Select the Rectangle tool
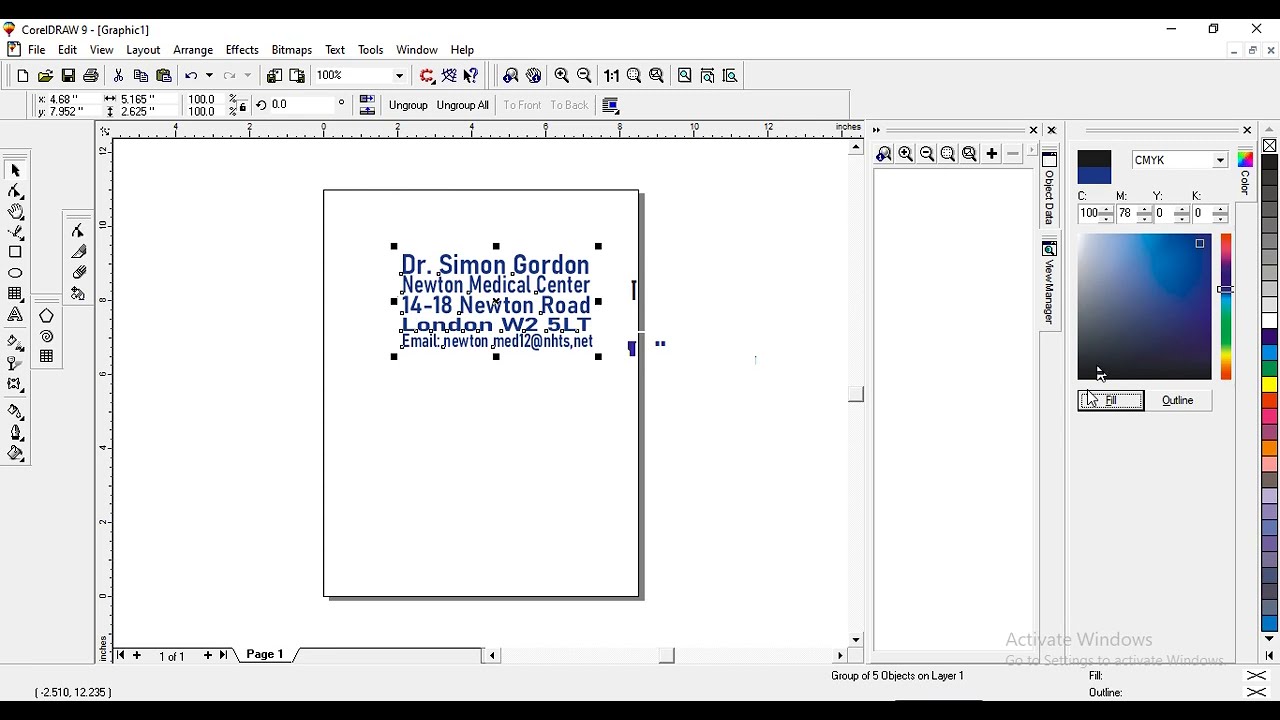Viewport: 1280px width, 720px height. (x=15, y=253)
